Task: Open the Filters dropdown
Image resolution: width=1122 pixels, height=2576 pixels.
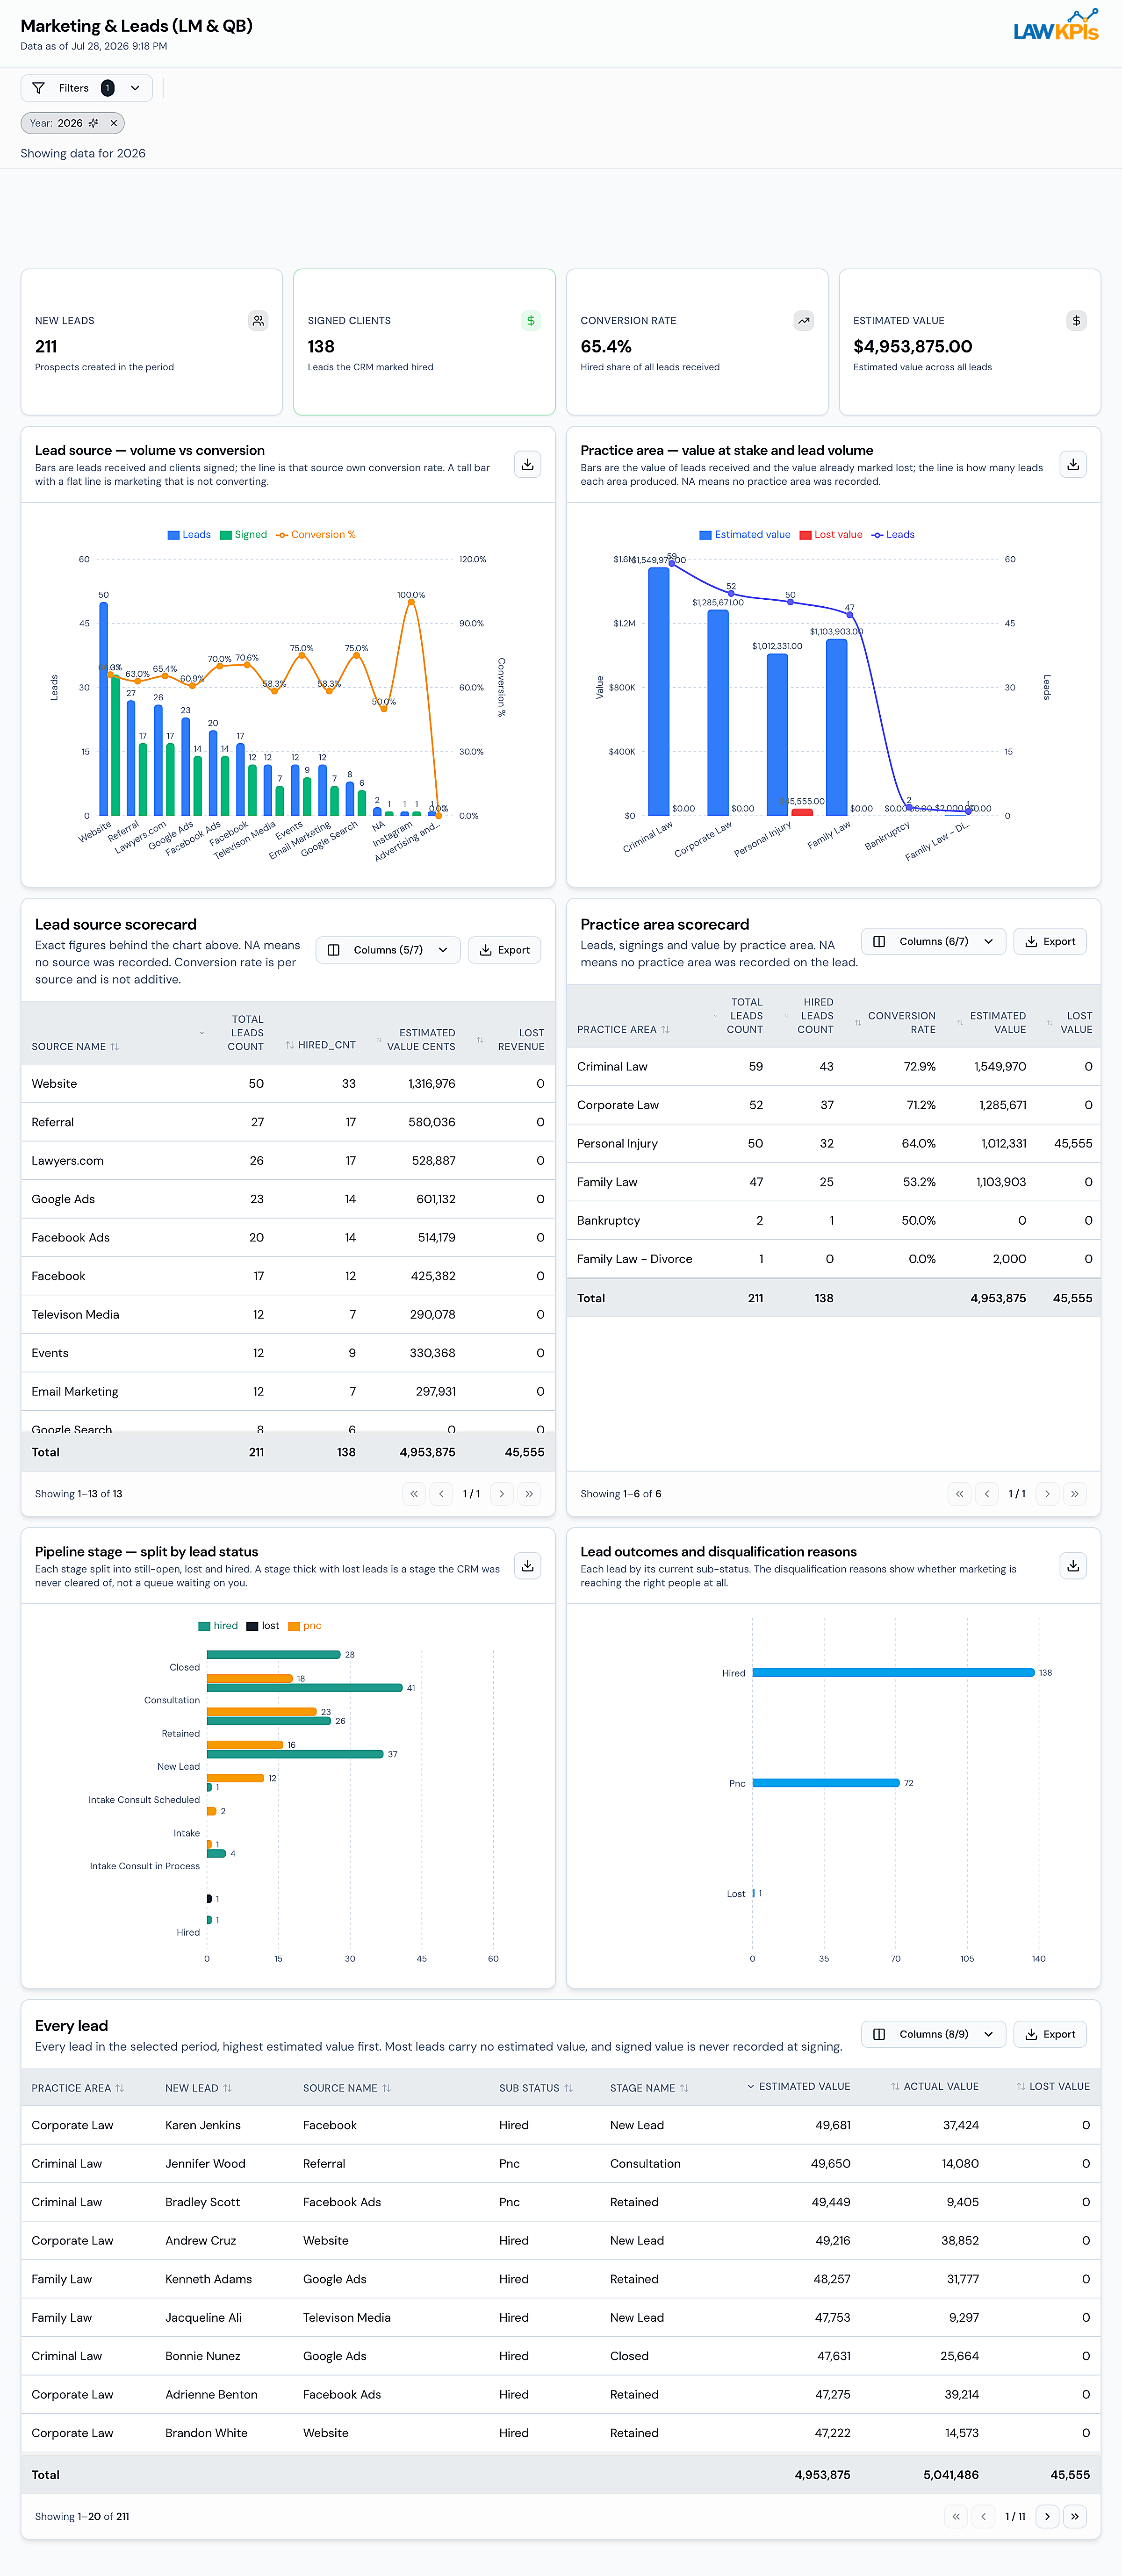Action: click(x=87, y=88)
